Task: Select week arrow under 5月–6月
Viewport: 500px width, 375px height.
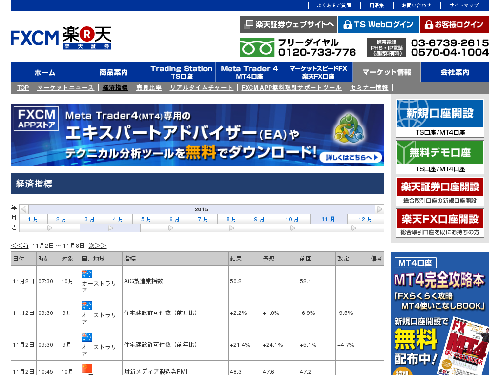Action: pyautogui.click(x=171, y=228)
